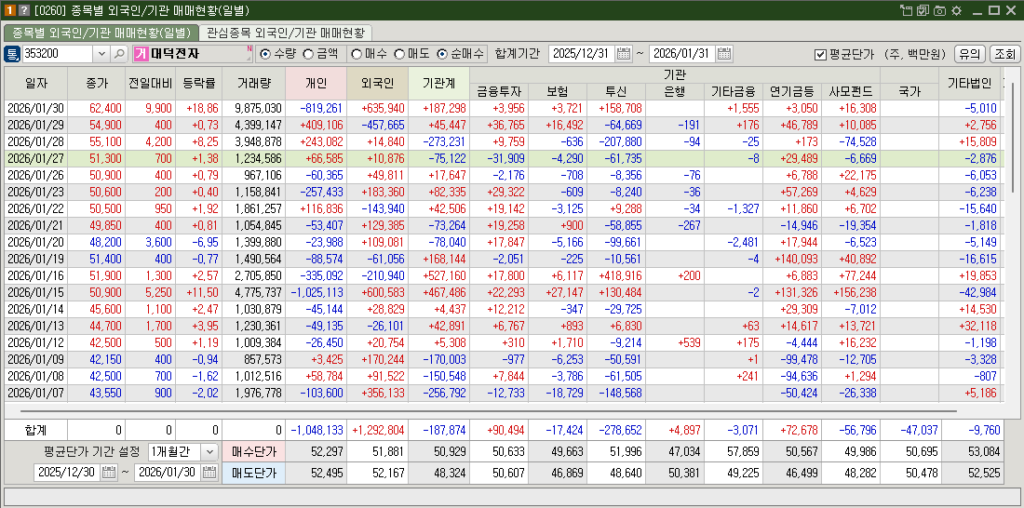Click the 유의 notice button
Screen dimensions: 1024x508
click(x=968, y=54)
